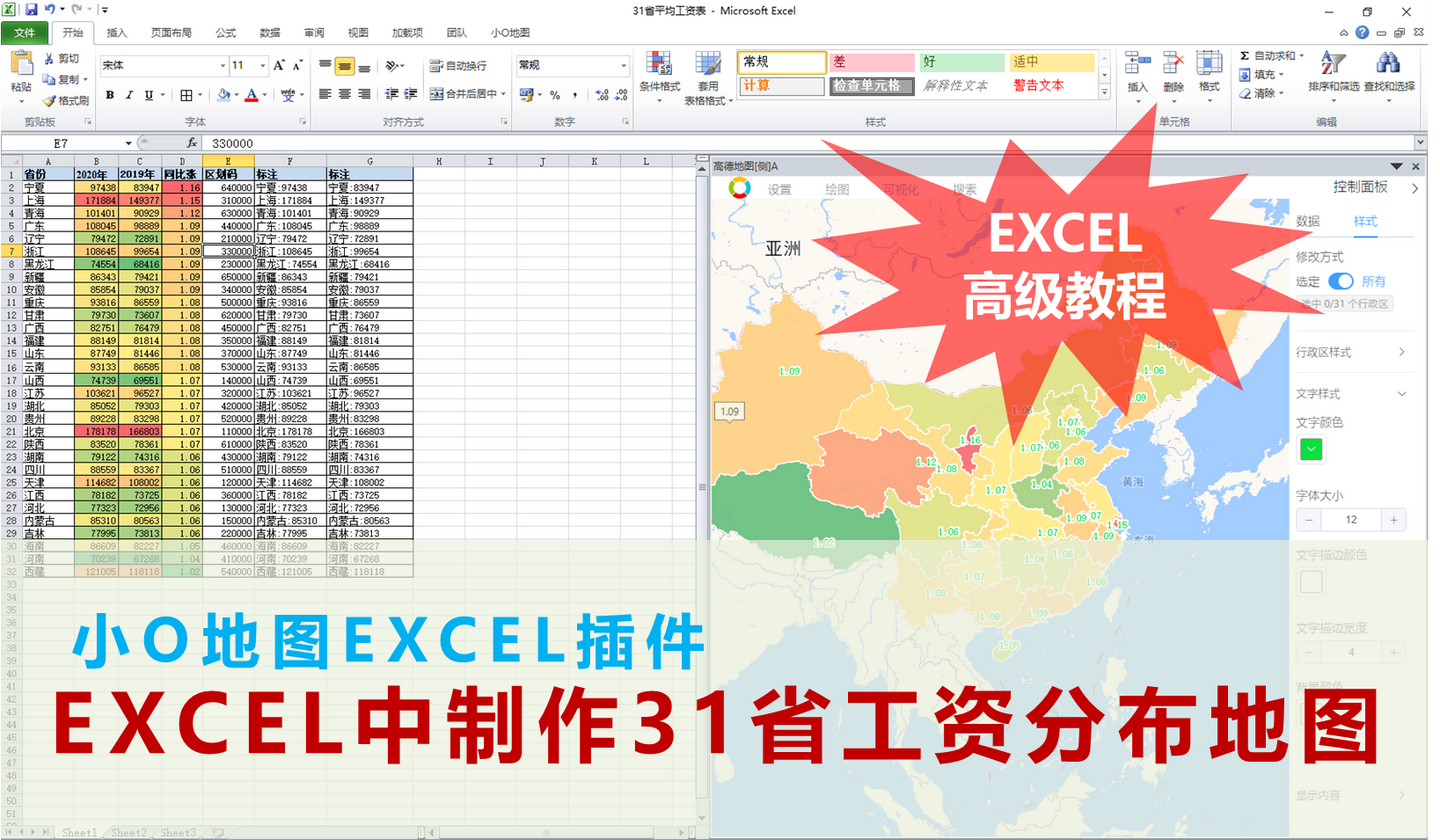Toggle italic formatting
This screenshot has width=1440, height=840.
coord(129,95)
